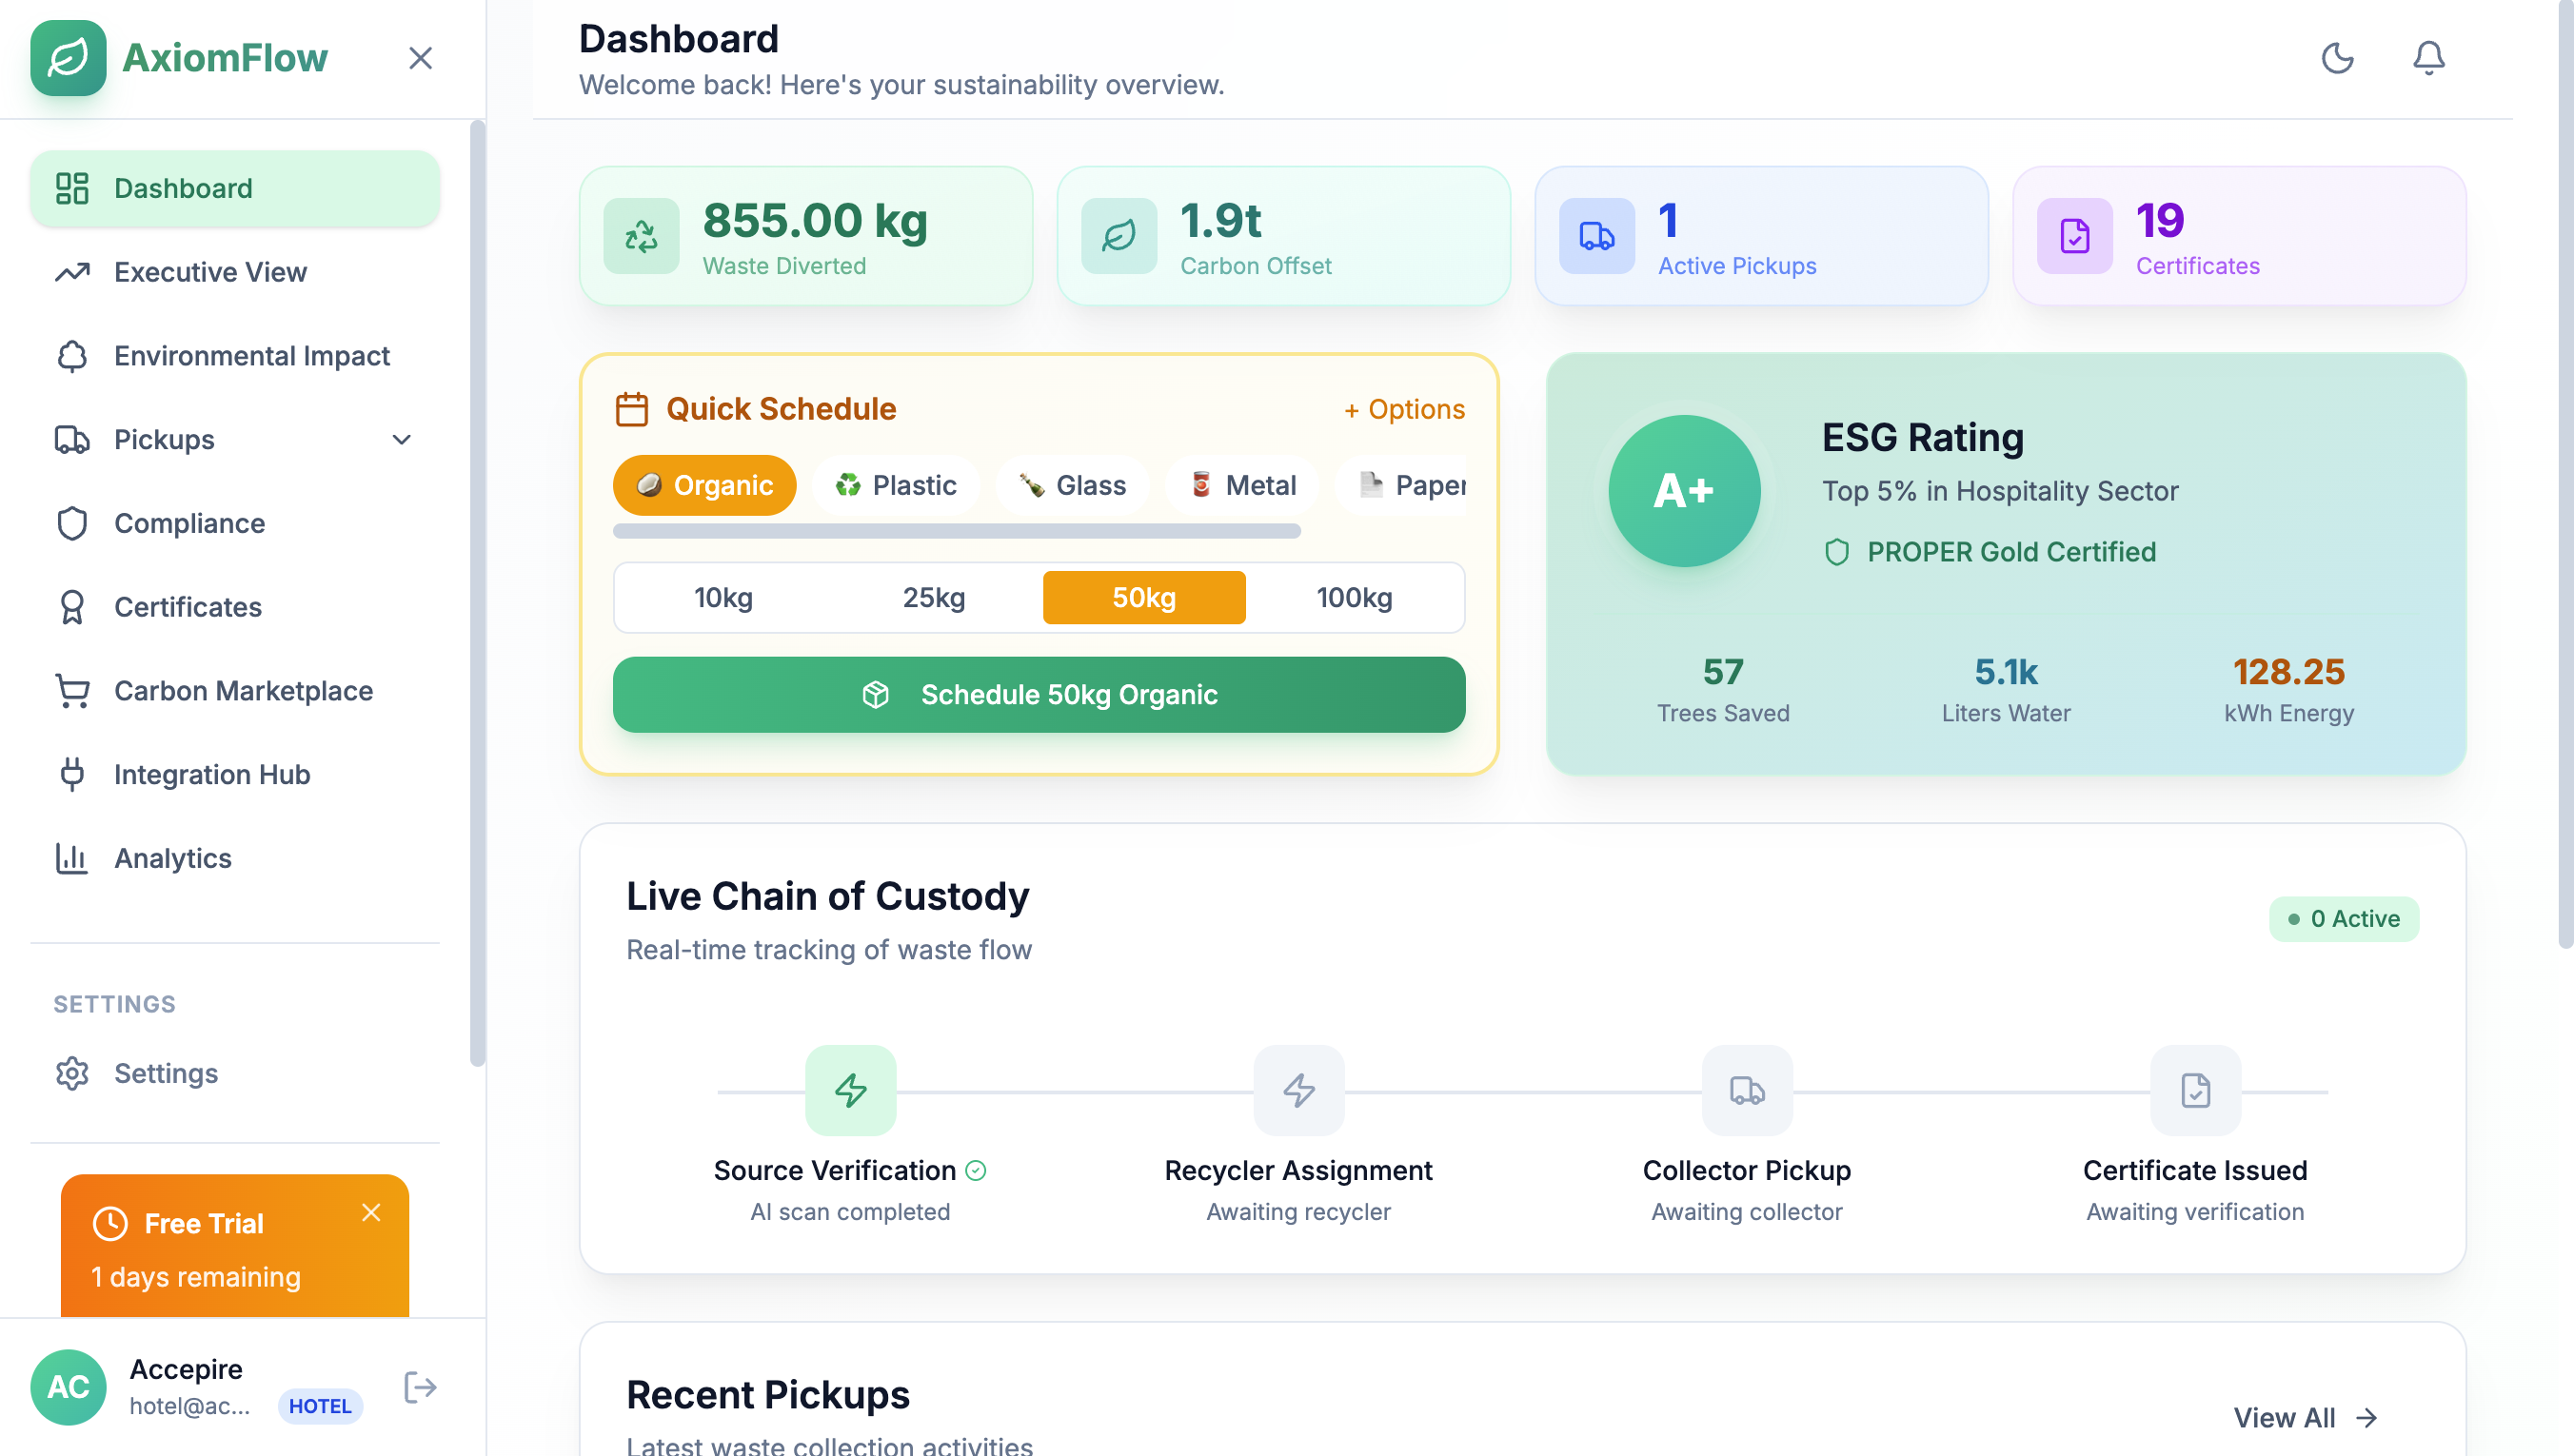This screenshot has height=1456, width=2574.
Task: Expand the Pickups submenu chevron
Action: (402, 440)
